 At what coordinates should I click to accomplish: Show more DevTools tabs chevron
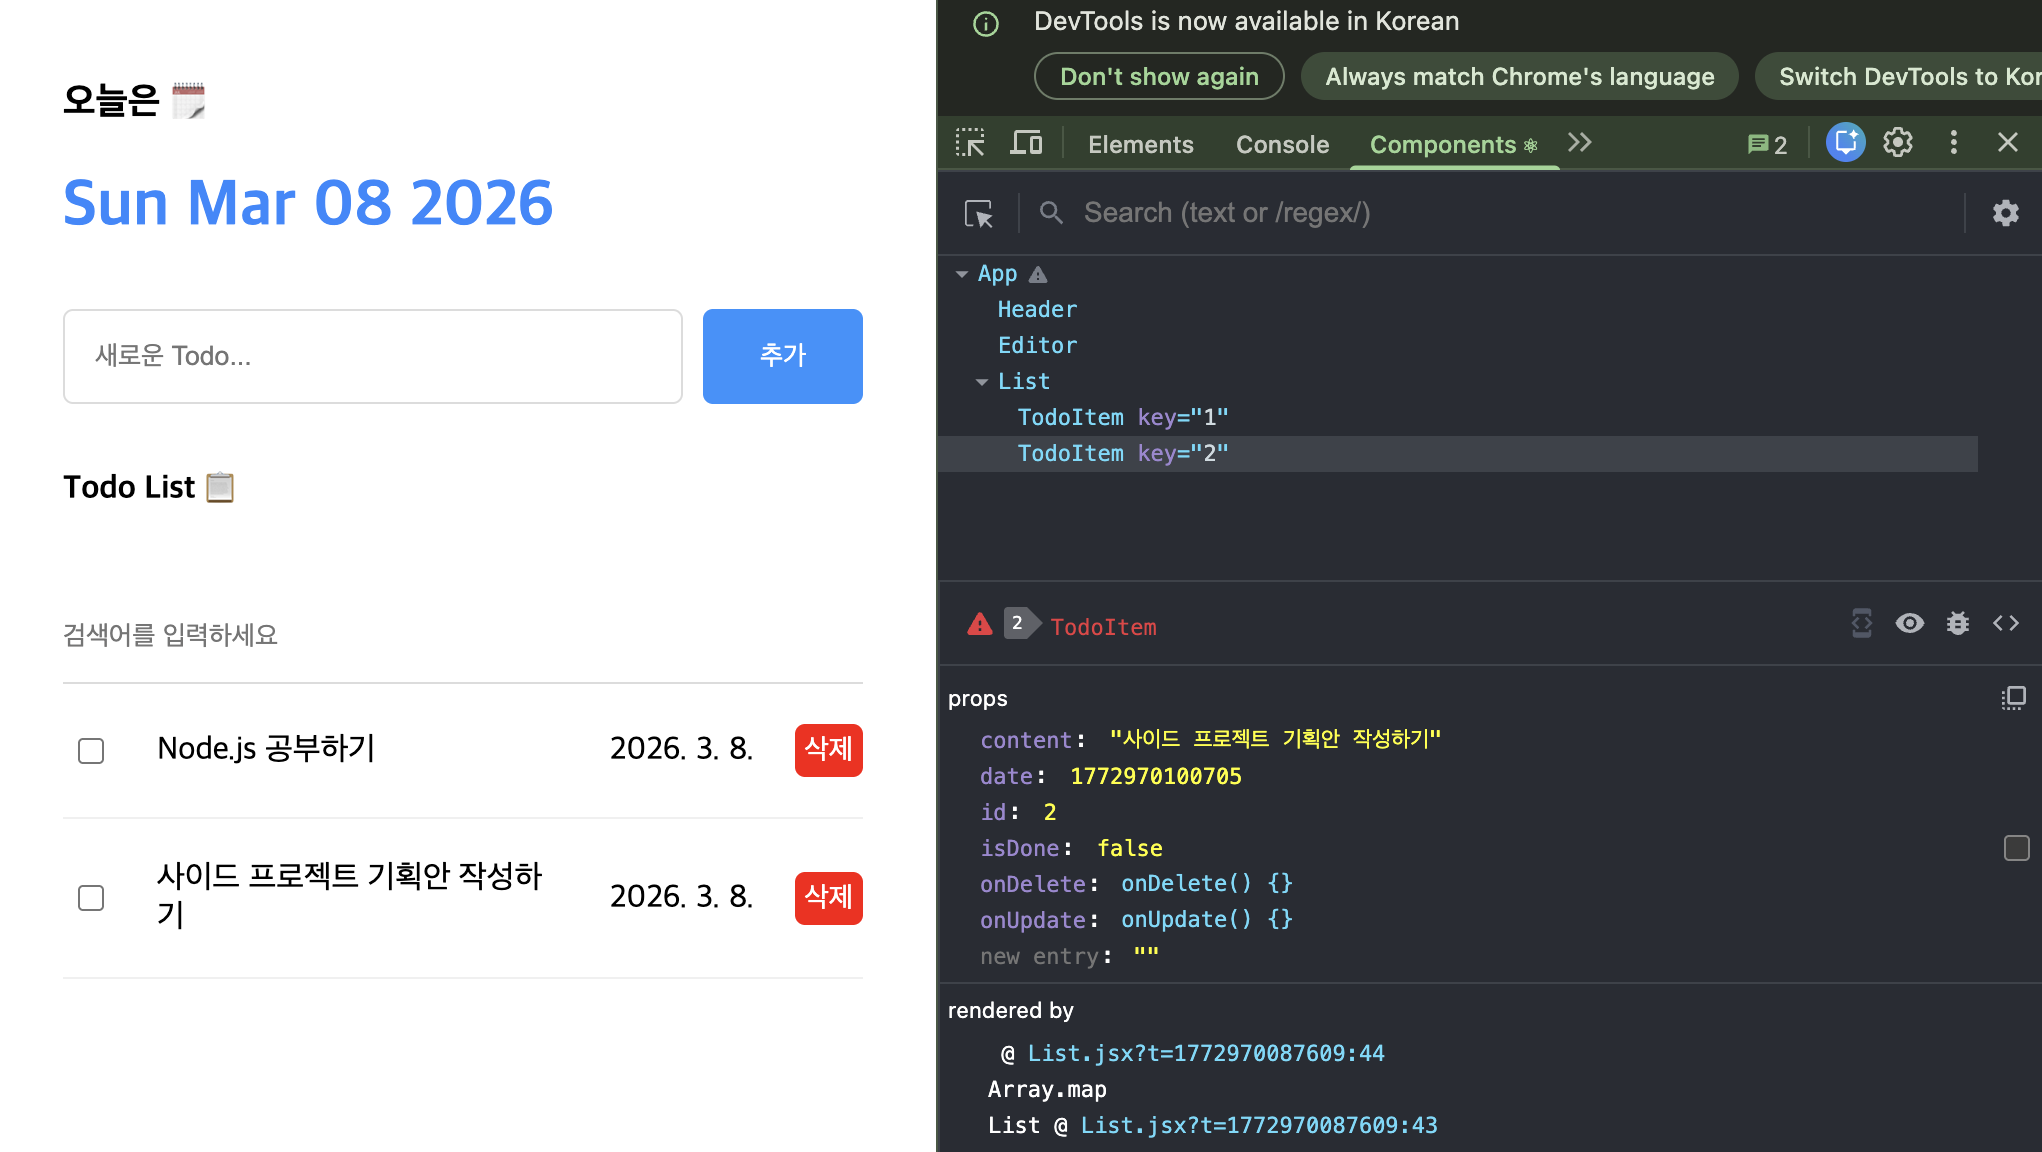point(1579,143)
